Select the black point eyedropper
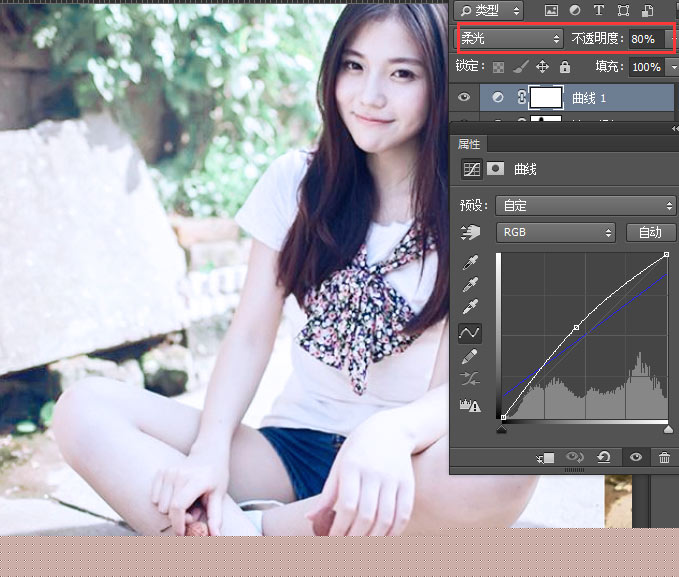Screen dimensions: 679x577 click(471, 262)
